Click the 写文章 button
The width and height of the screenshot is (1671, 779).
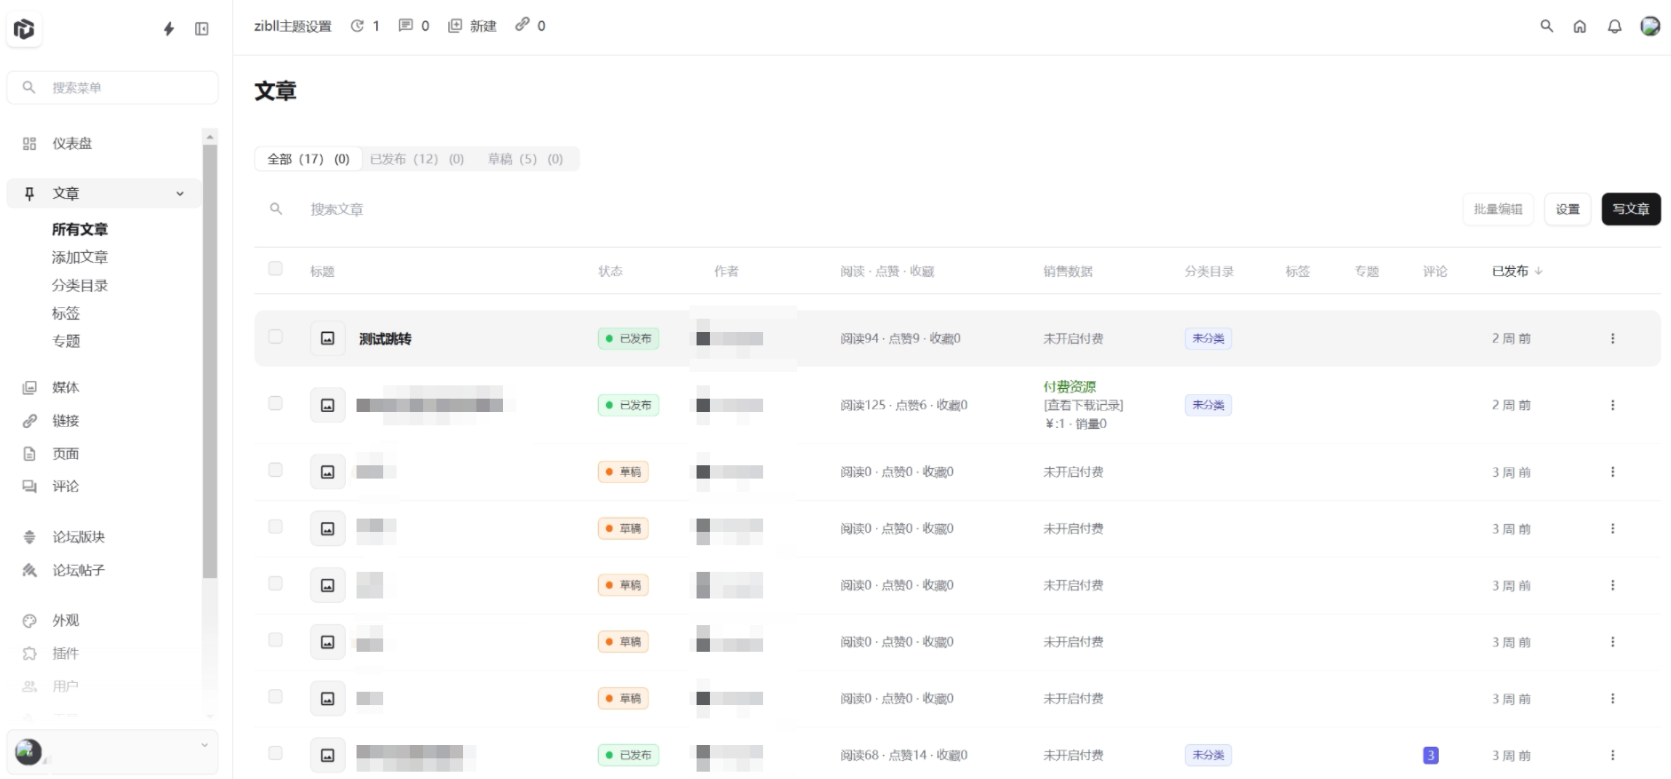pyautogui.click(x=1630, y=209)
